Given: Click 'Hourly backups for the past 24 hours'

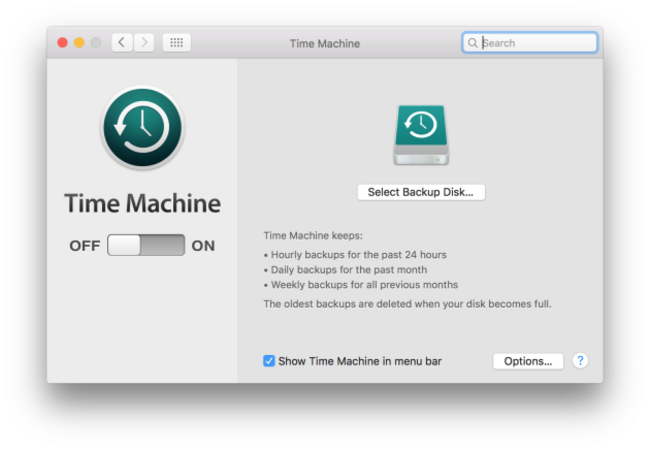Looking at the screenshot, I should (359, 255).
